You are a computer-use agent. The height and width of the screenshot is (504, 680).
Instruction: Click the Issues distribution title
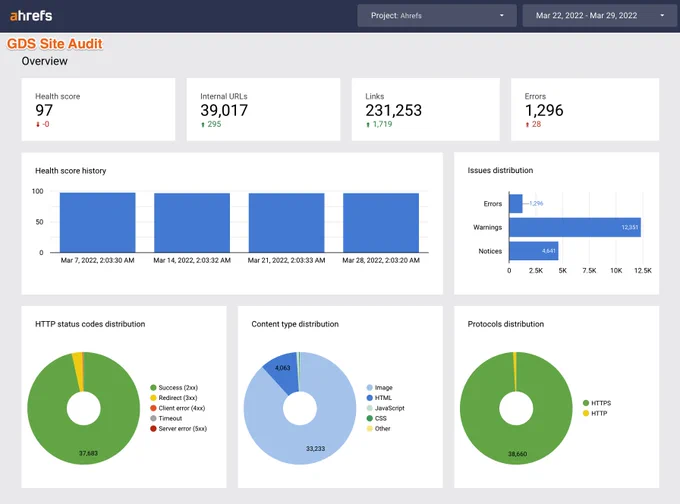point(500,170)
